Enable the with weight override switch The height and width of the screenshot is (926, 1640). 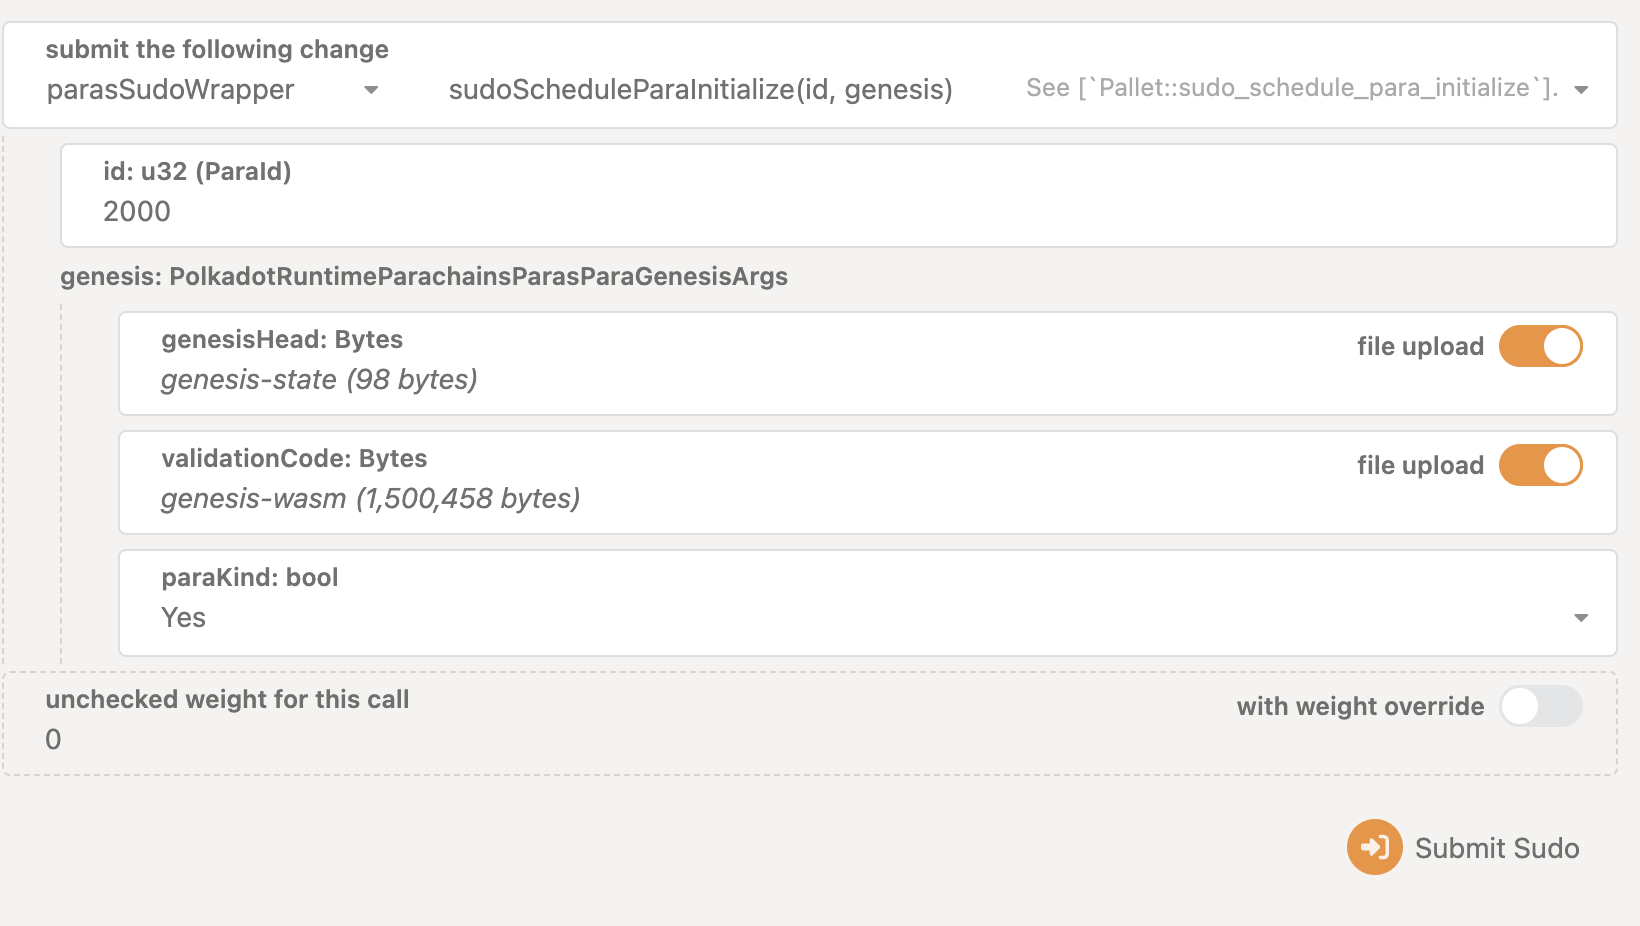[x=1540, y=707]
